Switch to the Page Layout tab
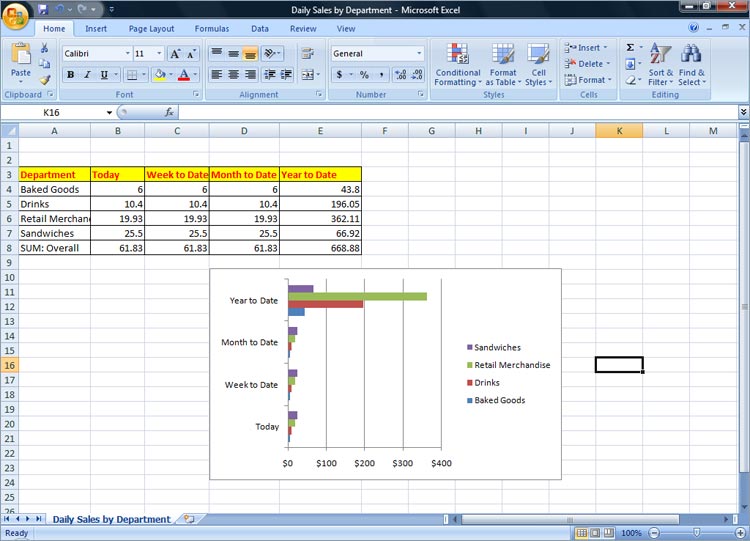 (x=151, y=29)
